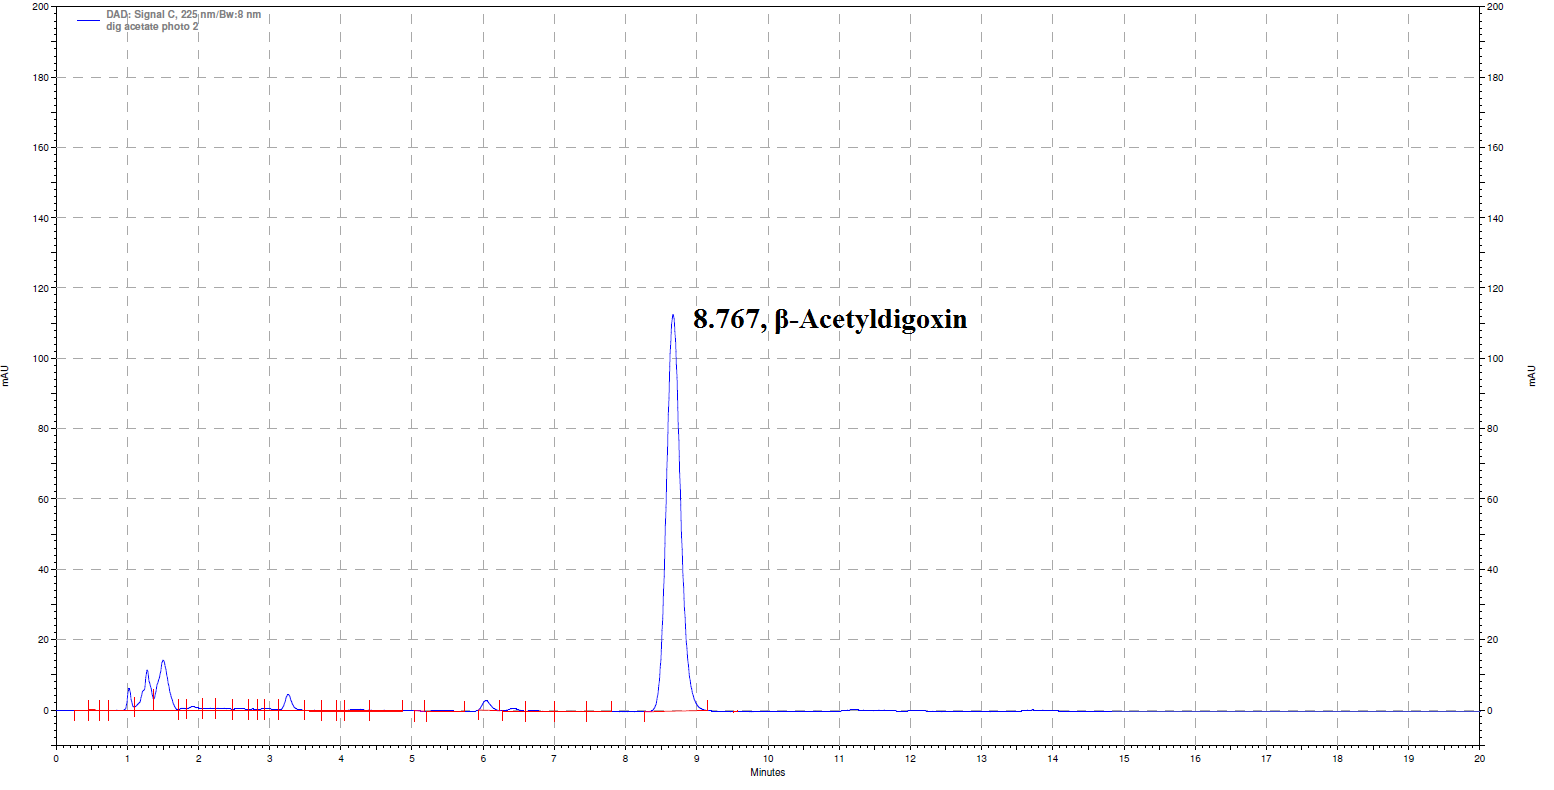Click the 'Minutes' x-axis title
Screen dimensions: 1554x790
pos(767,773)
